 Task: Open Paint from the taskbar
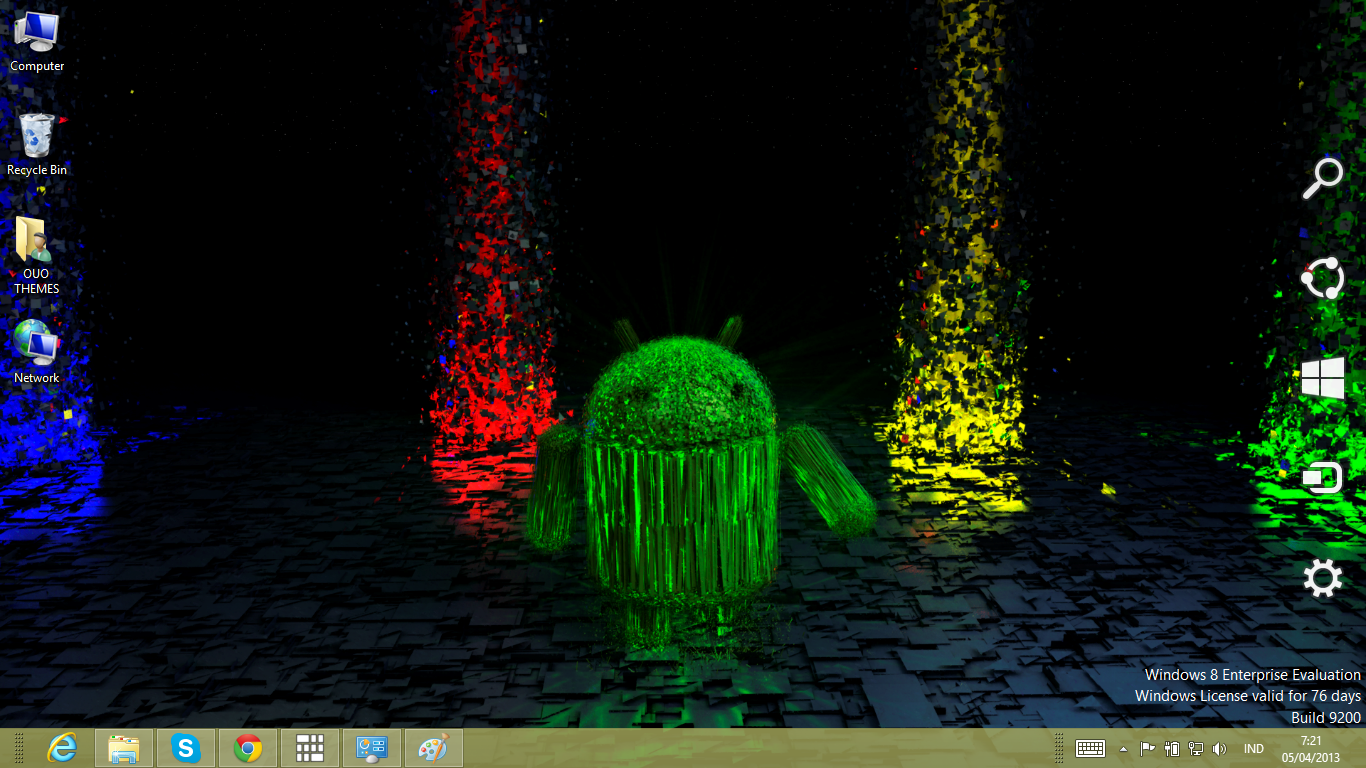pyautogui.click(x=434, y=748)
